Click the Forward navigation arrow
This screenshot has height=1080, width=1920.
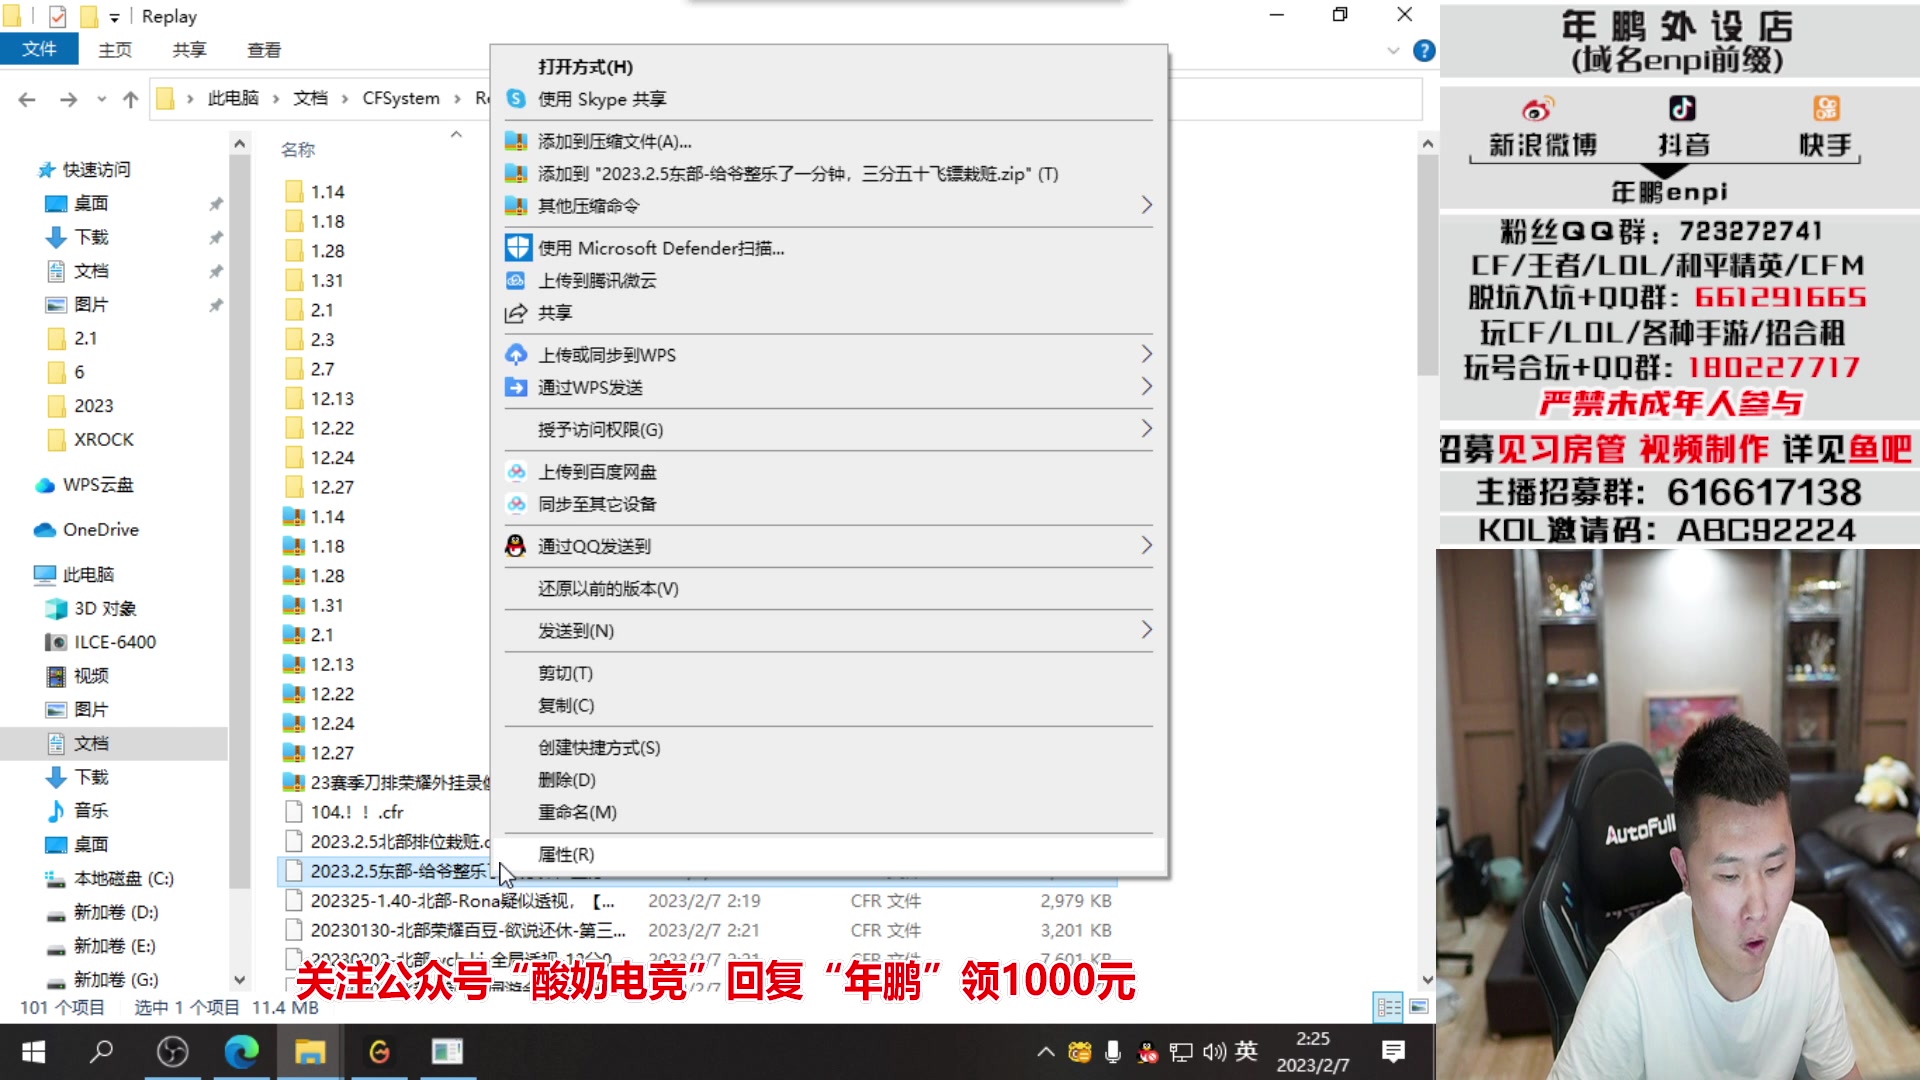coord(68,99)
